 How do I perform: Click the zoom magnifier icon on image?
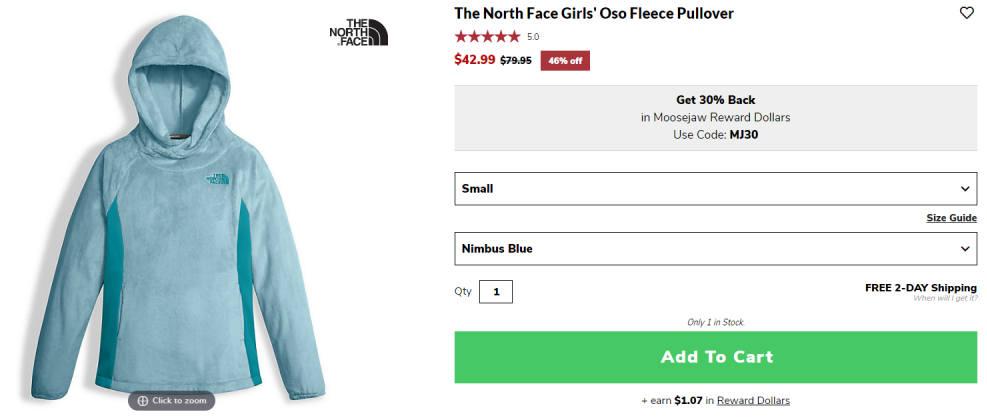[143, 401]
